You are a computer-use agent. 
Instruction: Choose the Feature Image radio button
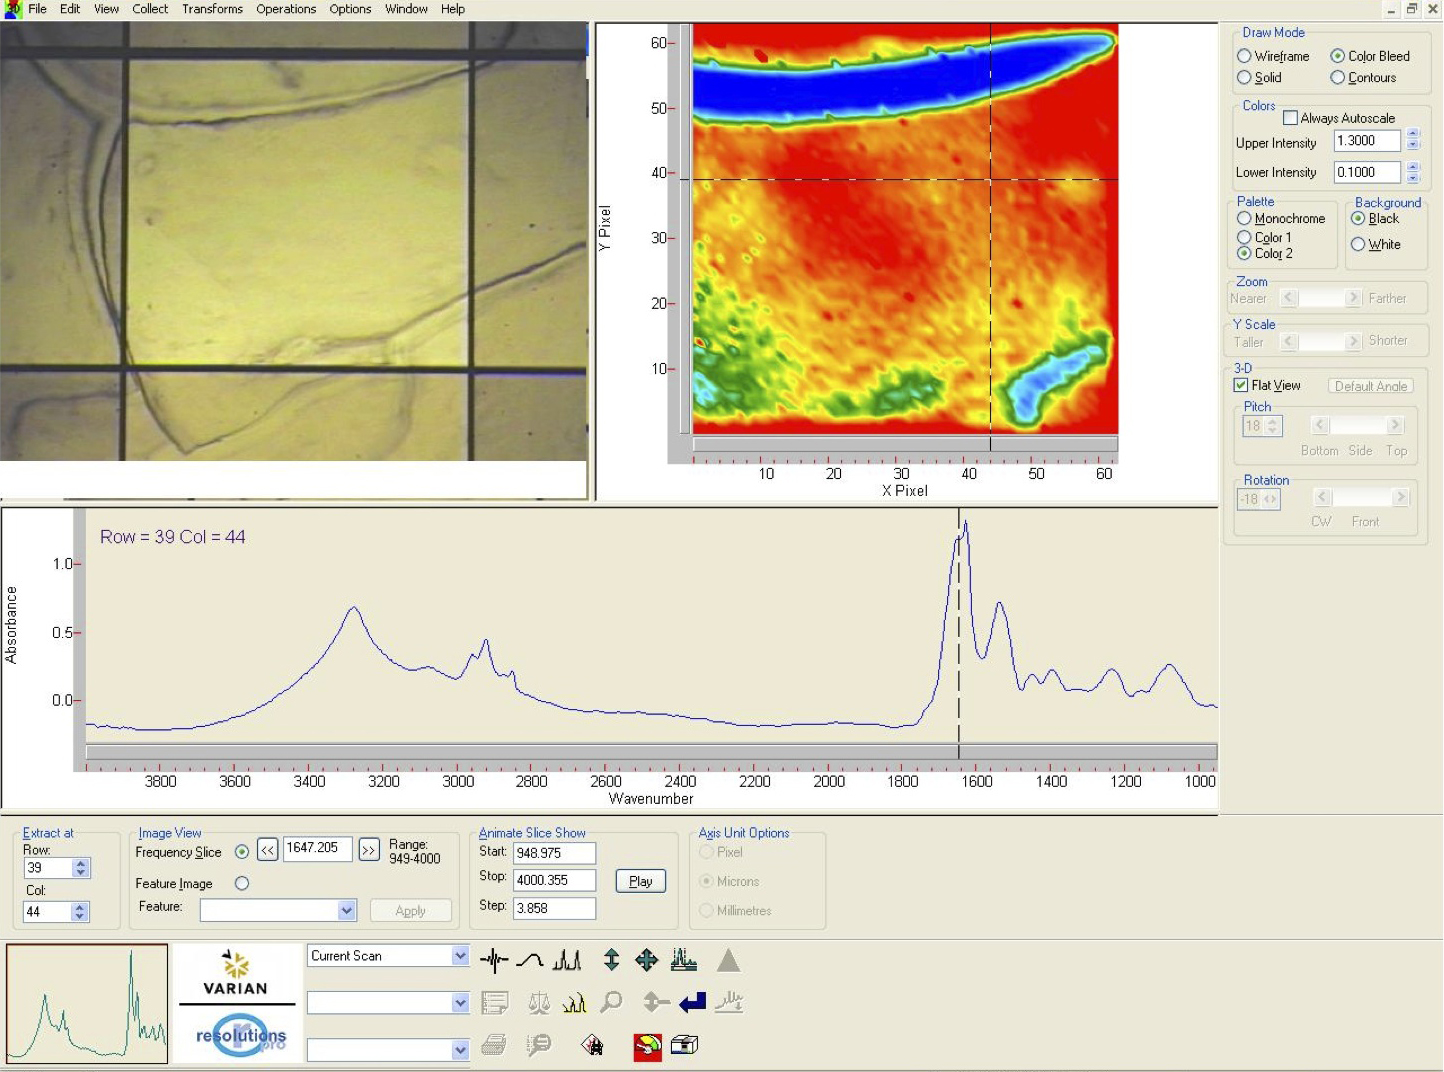(x=242, y=883)
